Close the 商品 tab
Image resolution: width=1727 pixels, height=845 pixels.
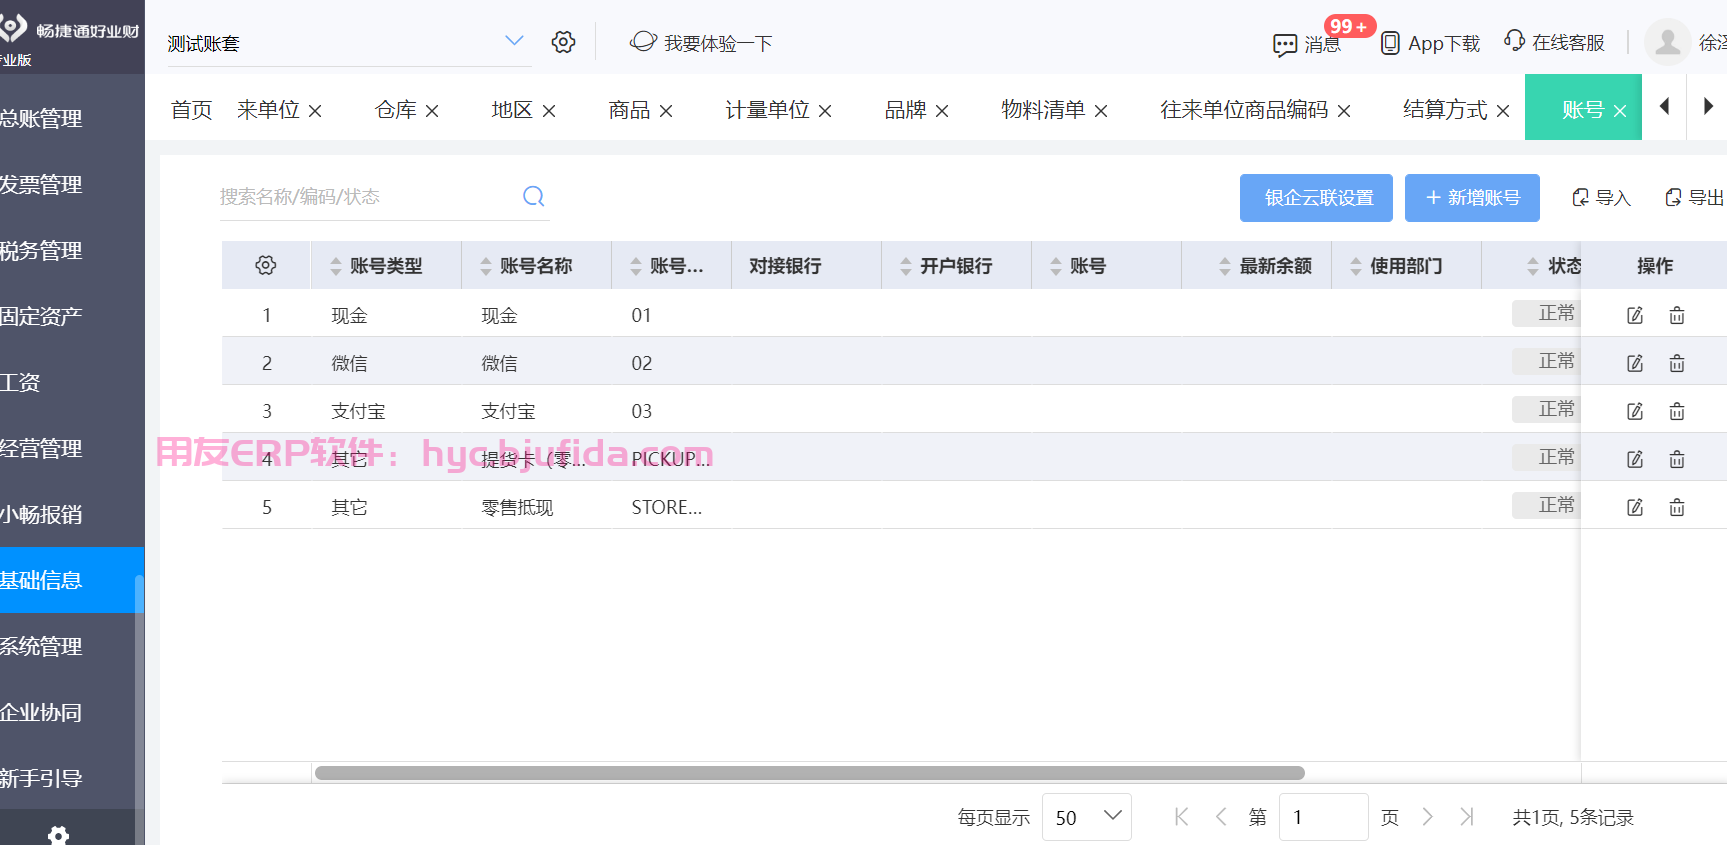666,111
